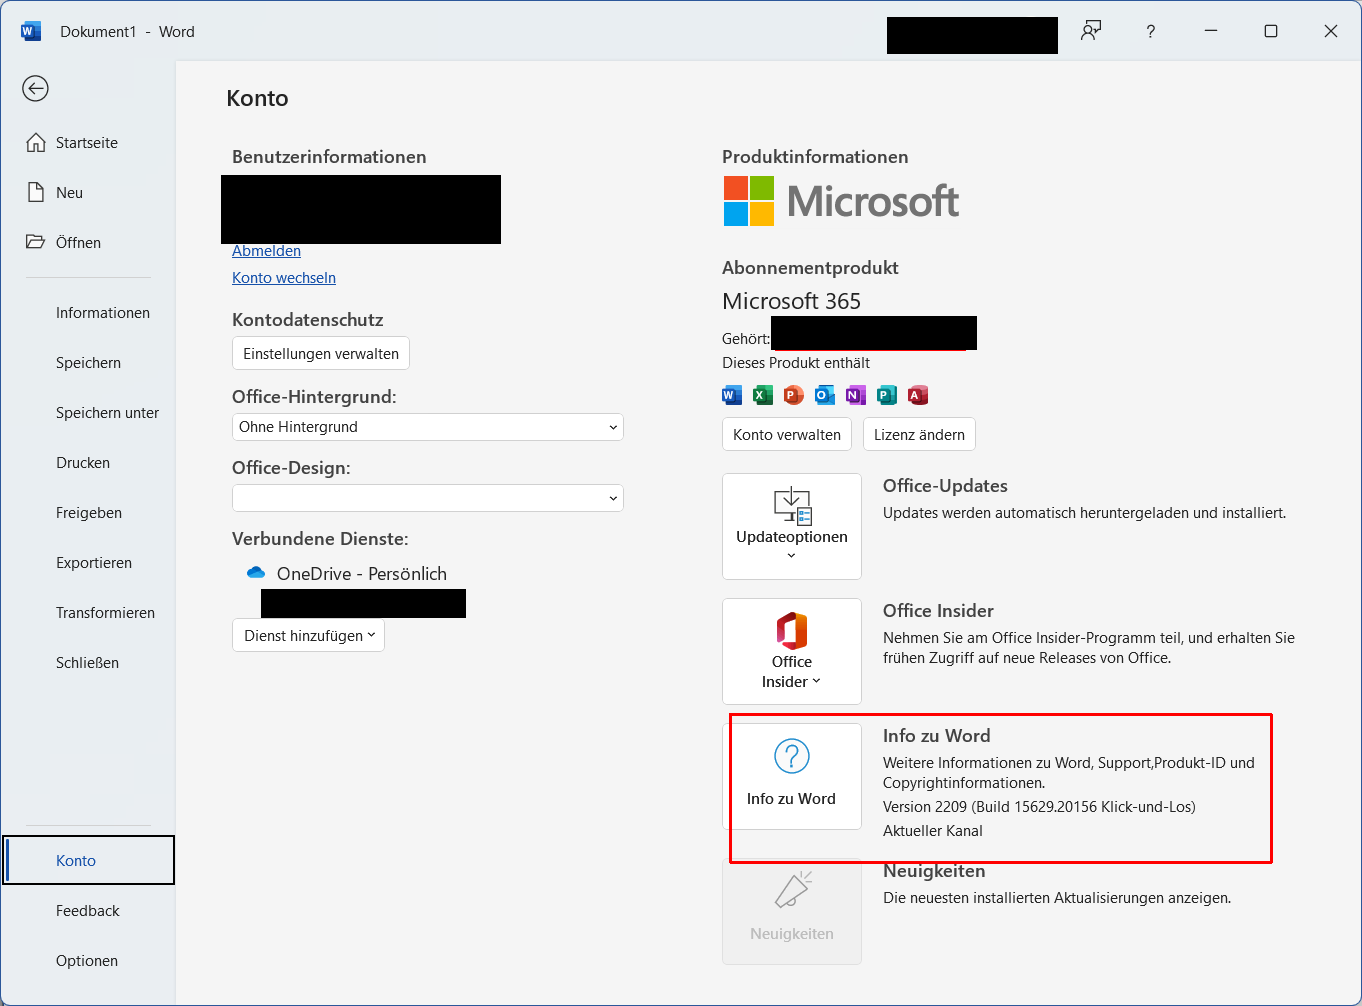1362x1006 pixels.
Task: Click the Word product icon
Action: pos(732,395)
